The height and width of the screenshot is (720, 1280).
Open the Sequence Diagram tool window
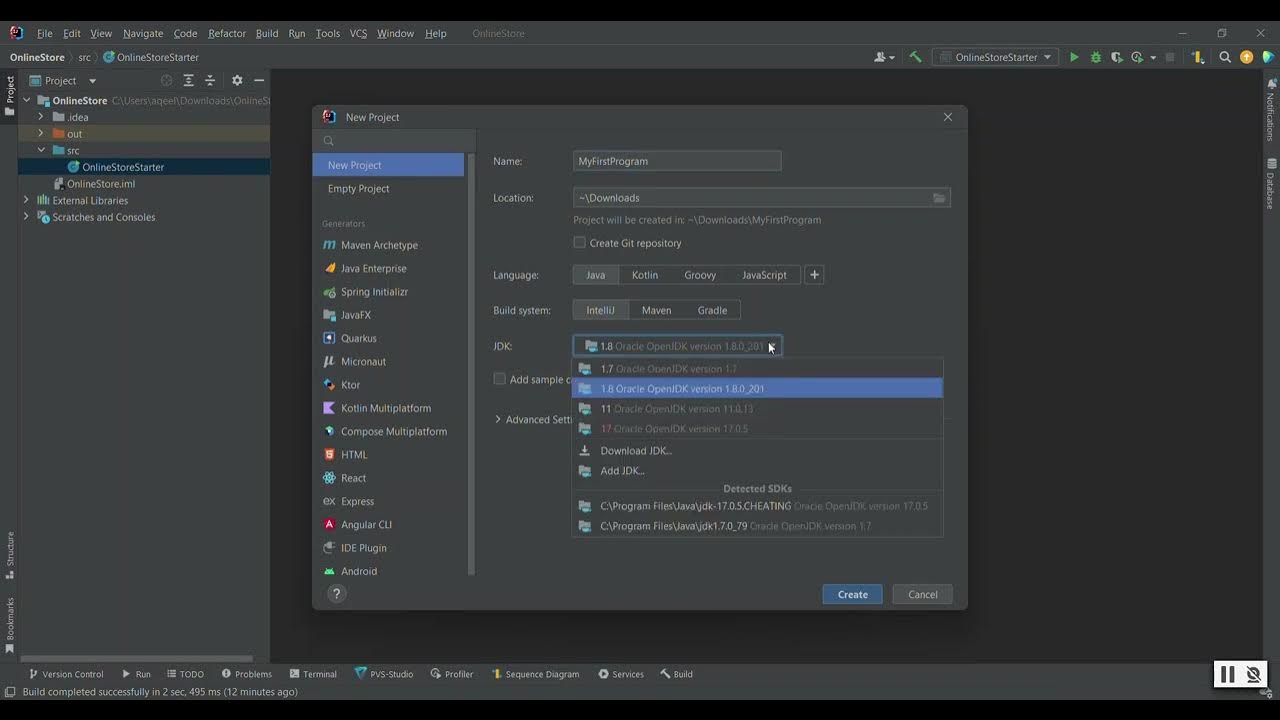click(535, 674)
